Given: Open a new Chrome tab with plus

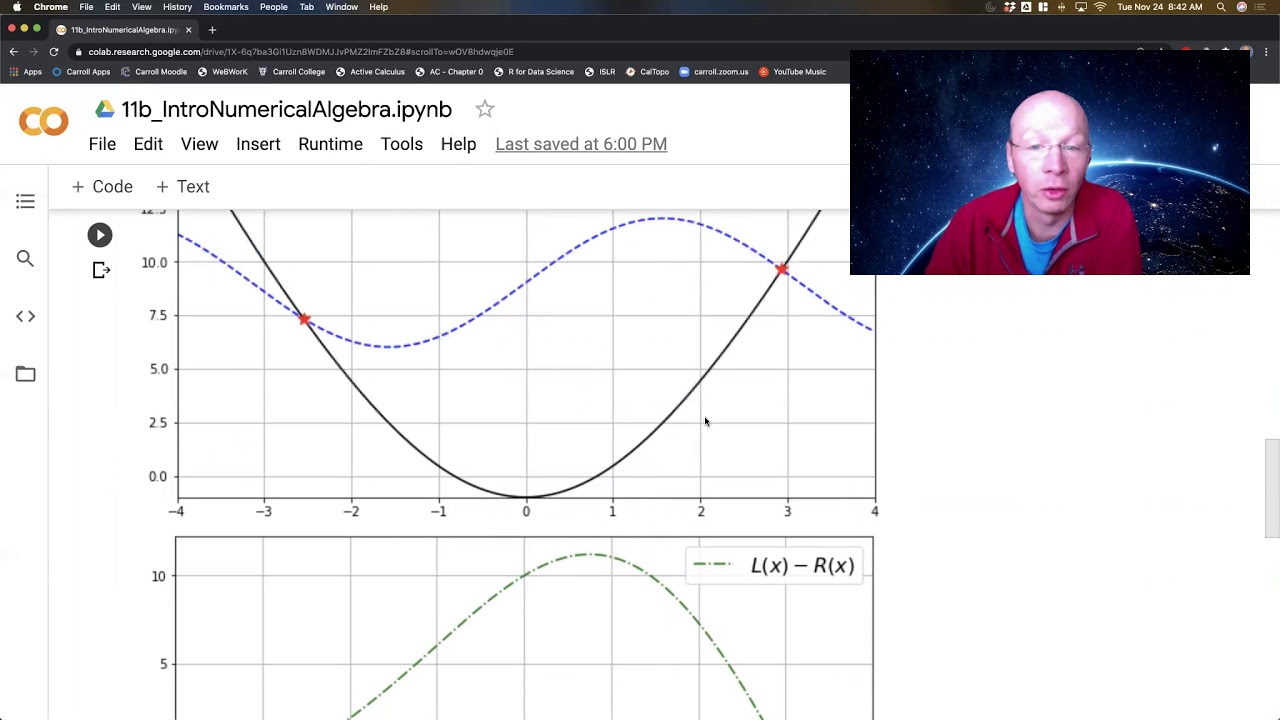Looking at the screenshot, I should [212, 30].
